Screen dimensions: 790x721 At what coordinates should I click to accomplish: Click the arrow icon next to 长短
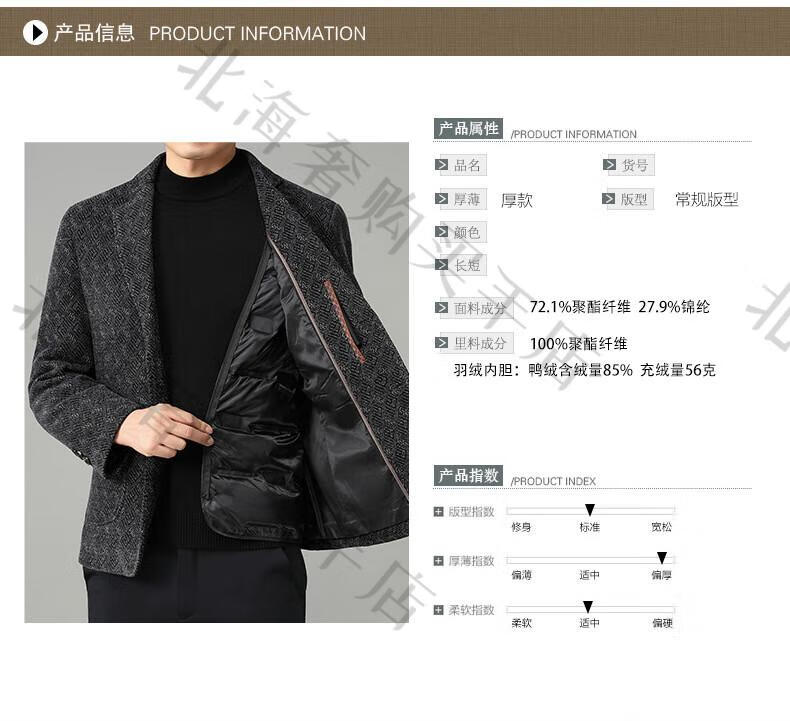[441, 265]
